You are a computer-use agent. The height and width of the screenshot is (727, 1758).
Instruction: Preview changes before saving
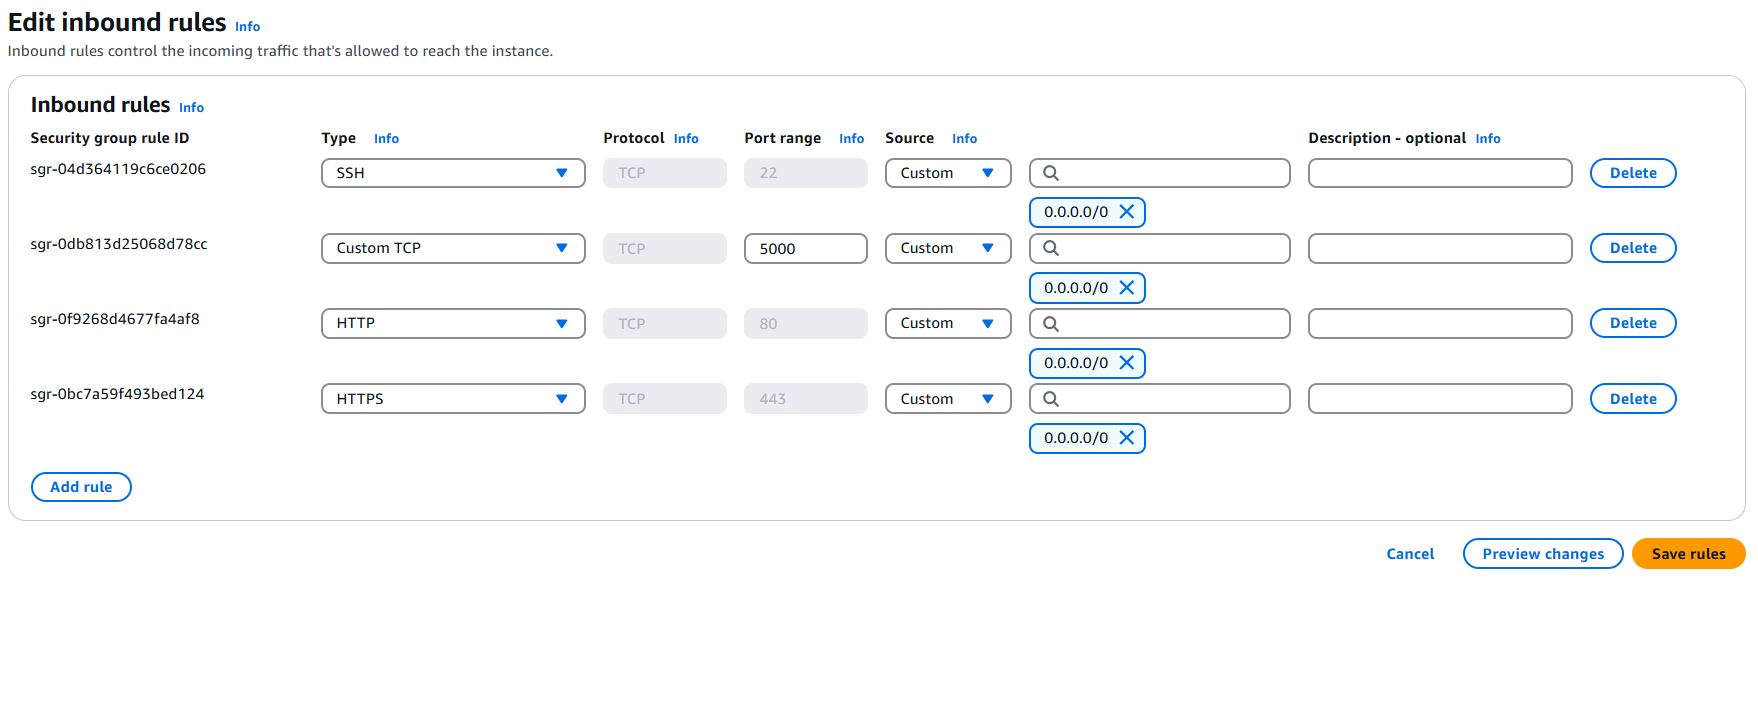coord(1542,554)
